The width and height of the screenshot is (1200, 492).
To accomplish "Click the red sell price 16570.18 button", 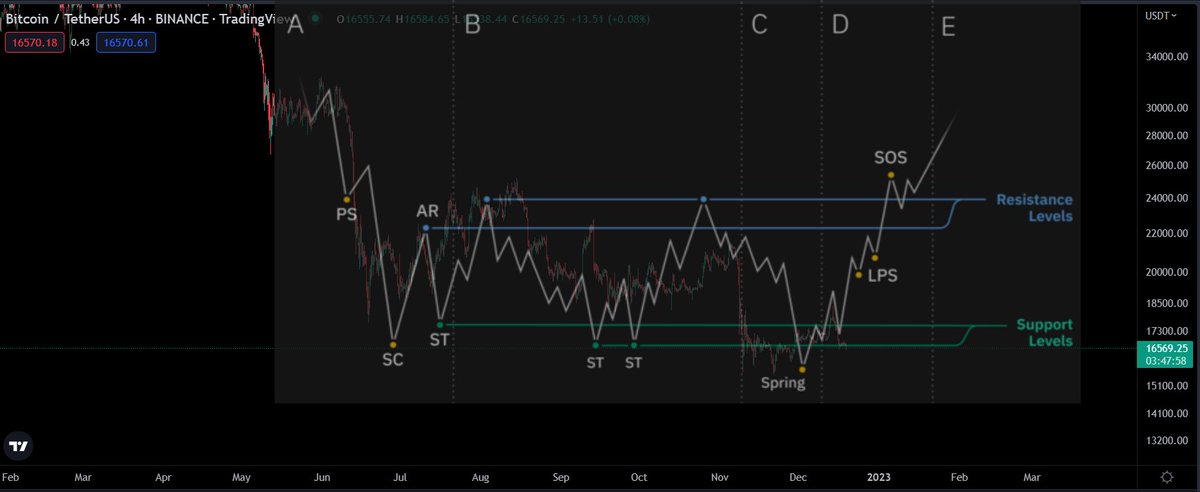I will point(33,41).
